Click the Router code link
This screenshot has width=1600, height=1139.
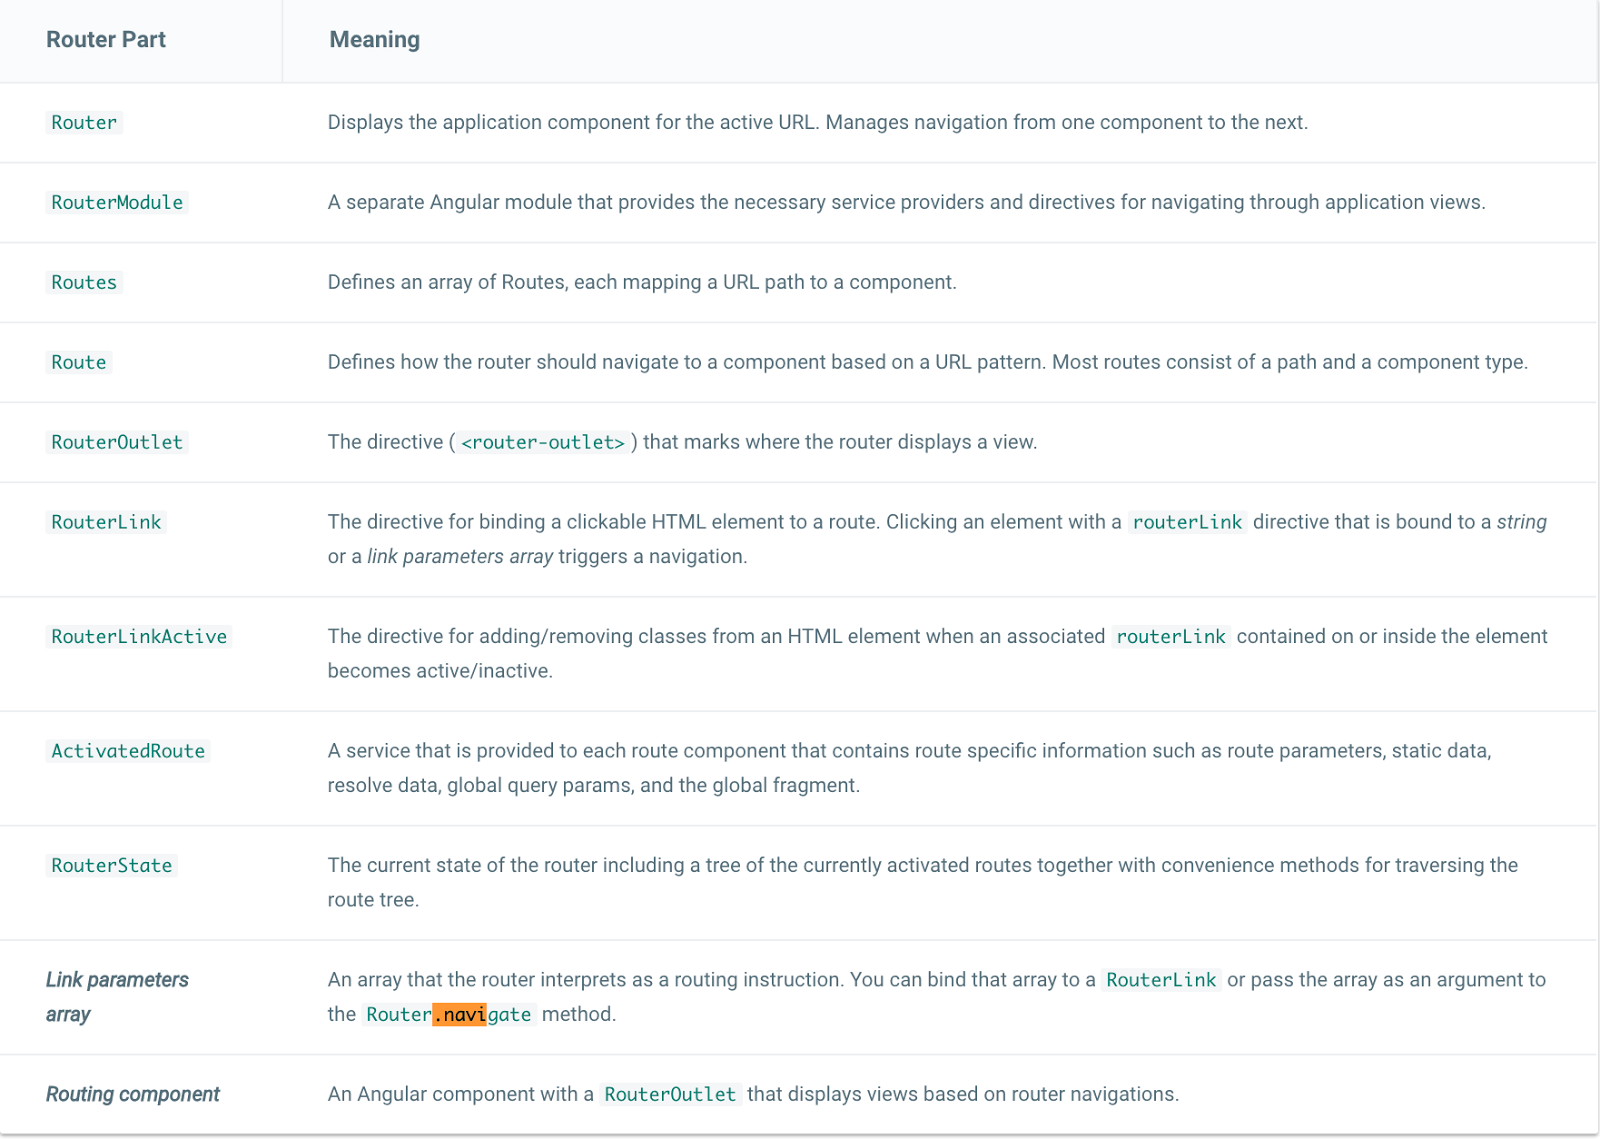point(84,123)
